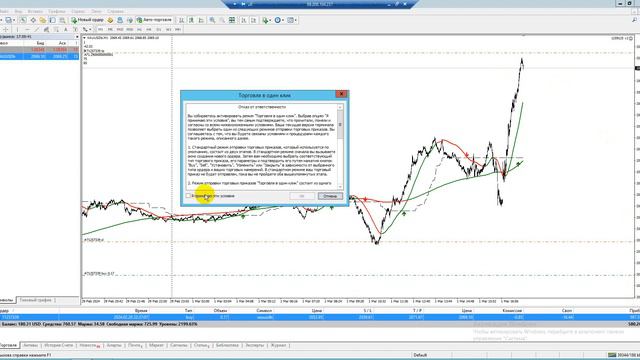
Task: Select the text label tool
Action: pyautogui.click(x=76, y=29)
